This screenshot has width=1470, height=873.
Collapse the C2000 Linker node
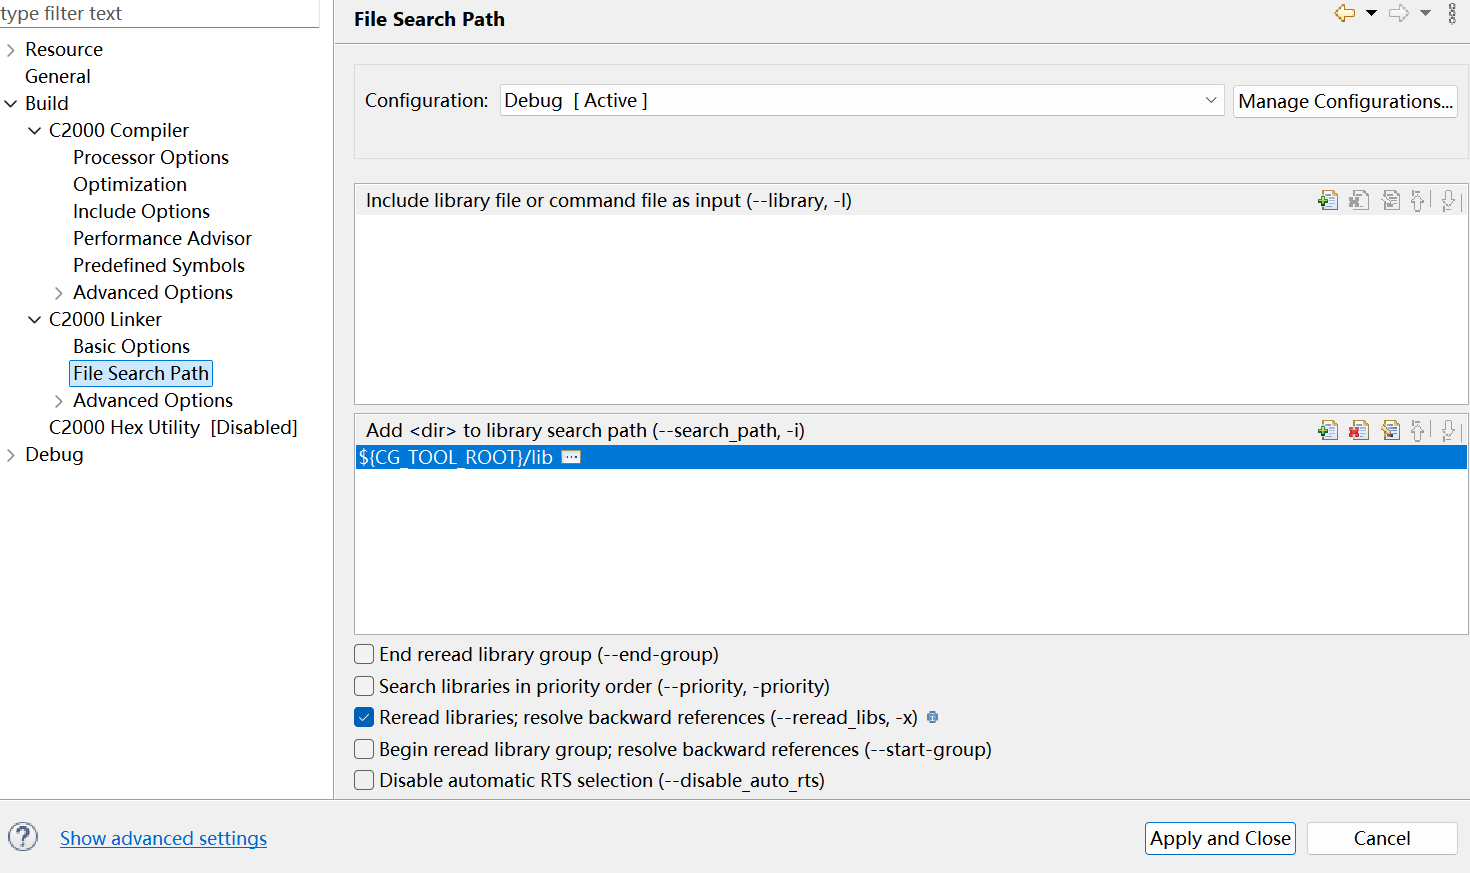tap(35, 319)
